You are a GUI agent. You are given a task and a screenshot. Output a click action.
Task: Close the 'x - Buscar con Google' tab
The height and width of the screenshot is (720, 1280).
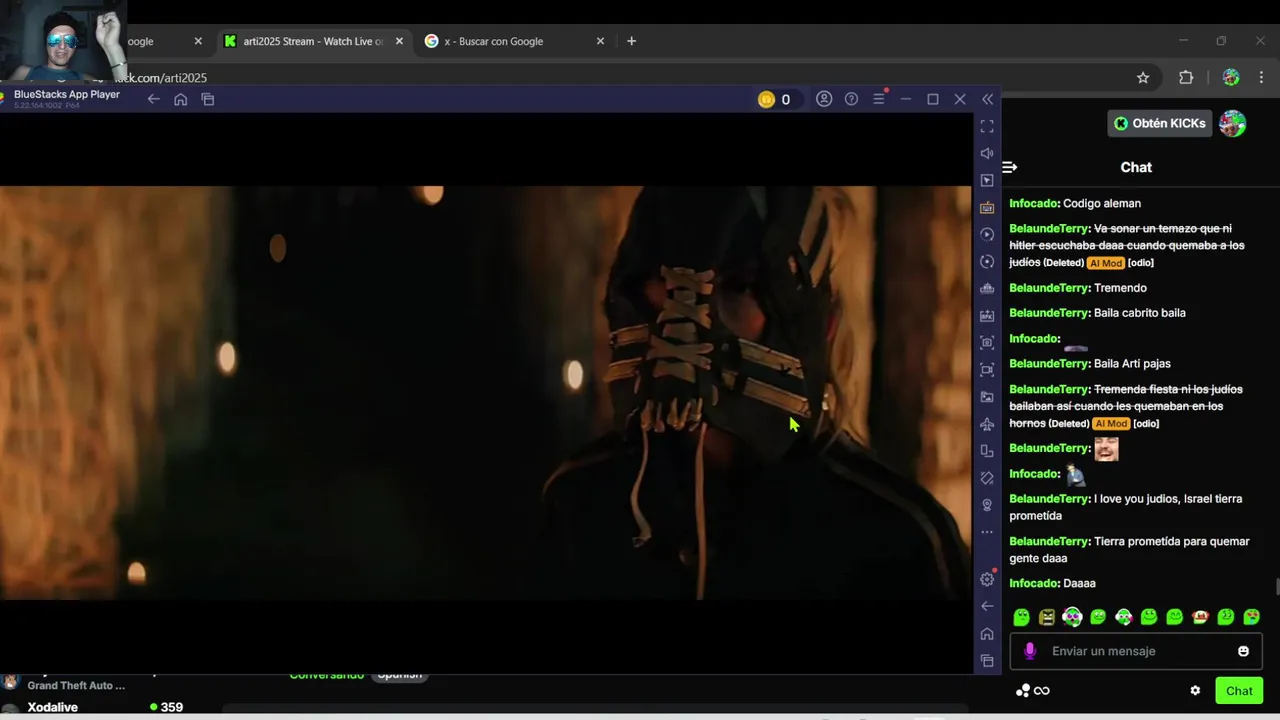tap(600, 41)
